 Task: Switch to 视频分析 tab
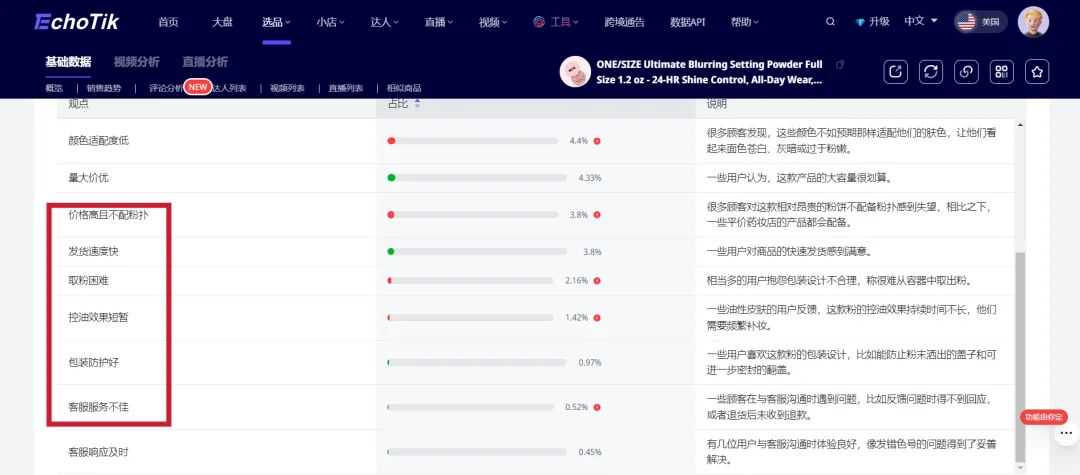136,62
